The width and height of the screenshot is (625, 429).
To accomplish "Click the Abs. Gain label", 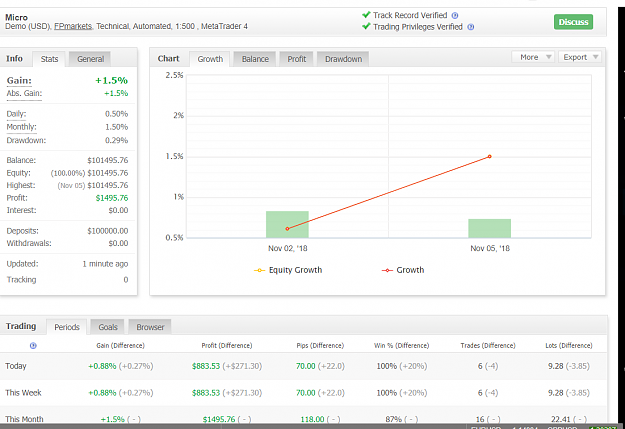I will [24, 93].
